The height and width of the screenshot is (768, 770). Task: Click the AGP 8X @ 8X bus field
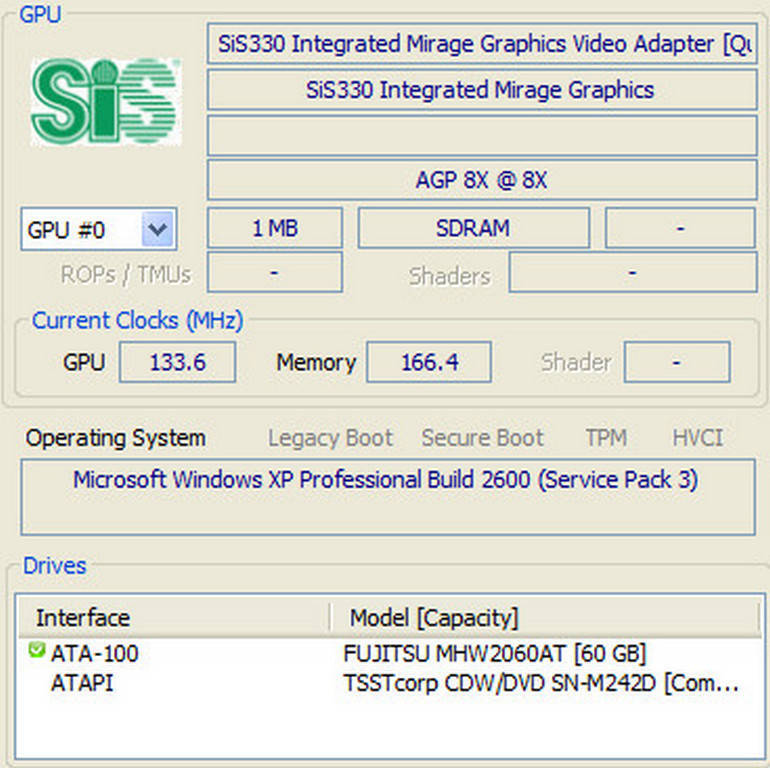(481, 181)
